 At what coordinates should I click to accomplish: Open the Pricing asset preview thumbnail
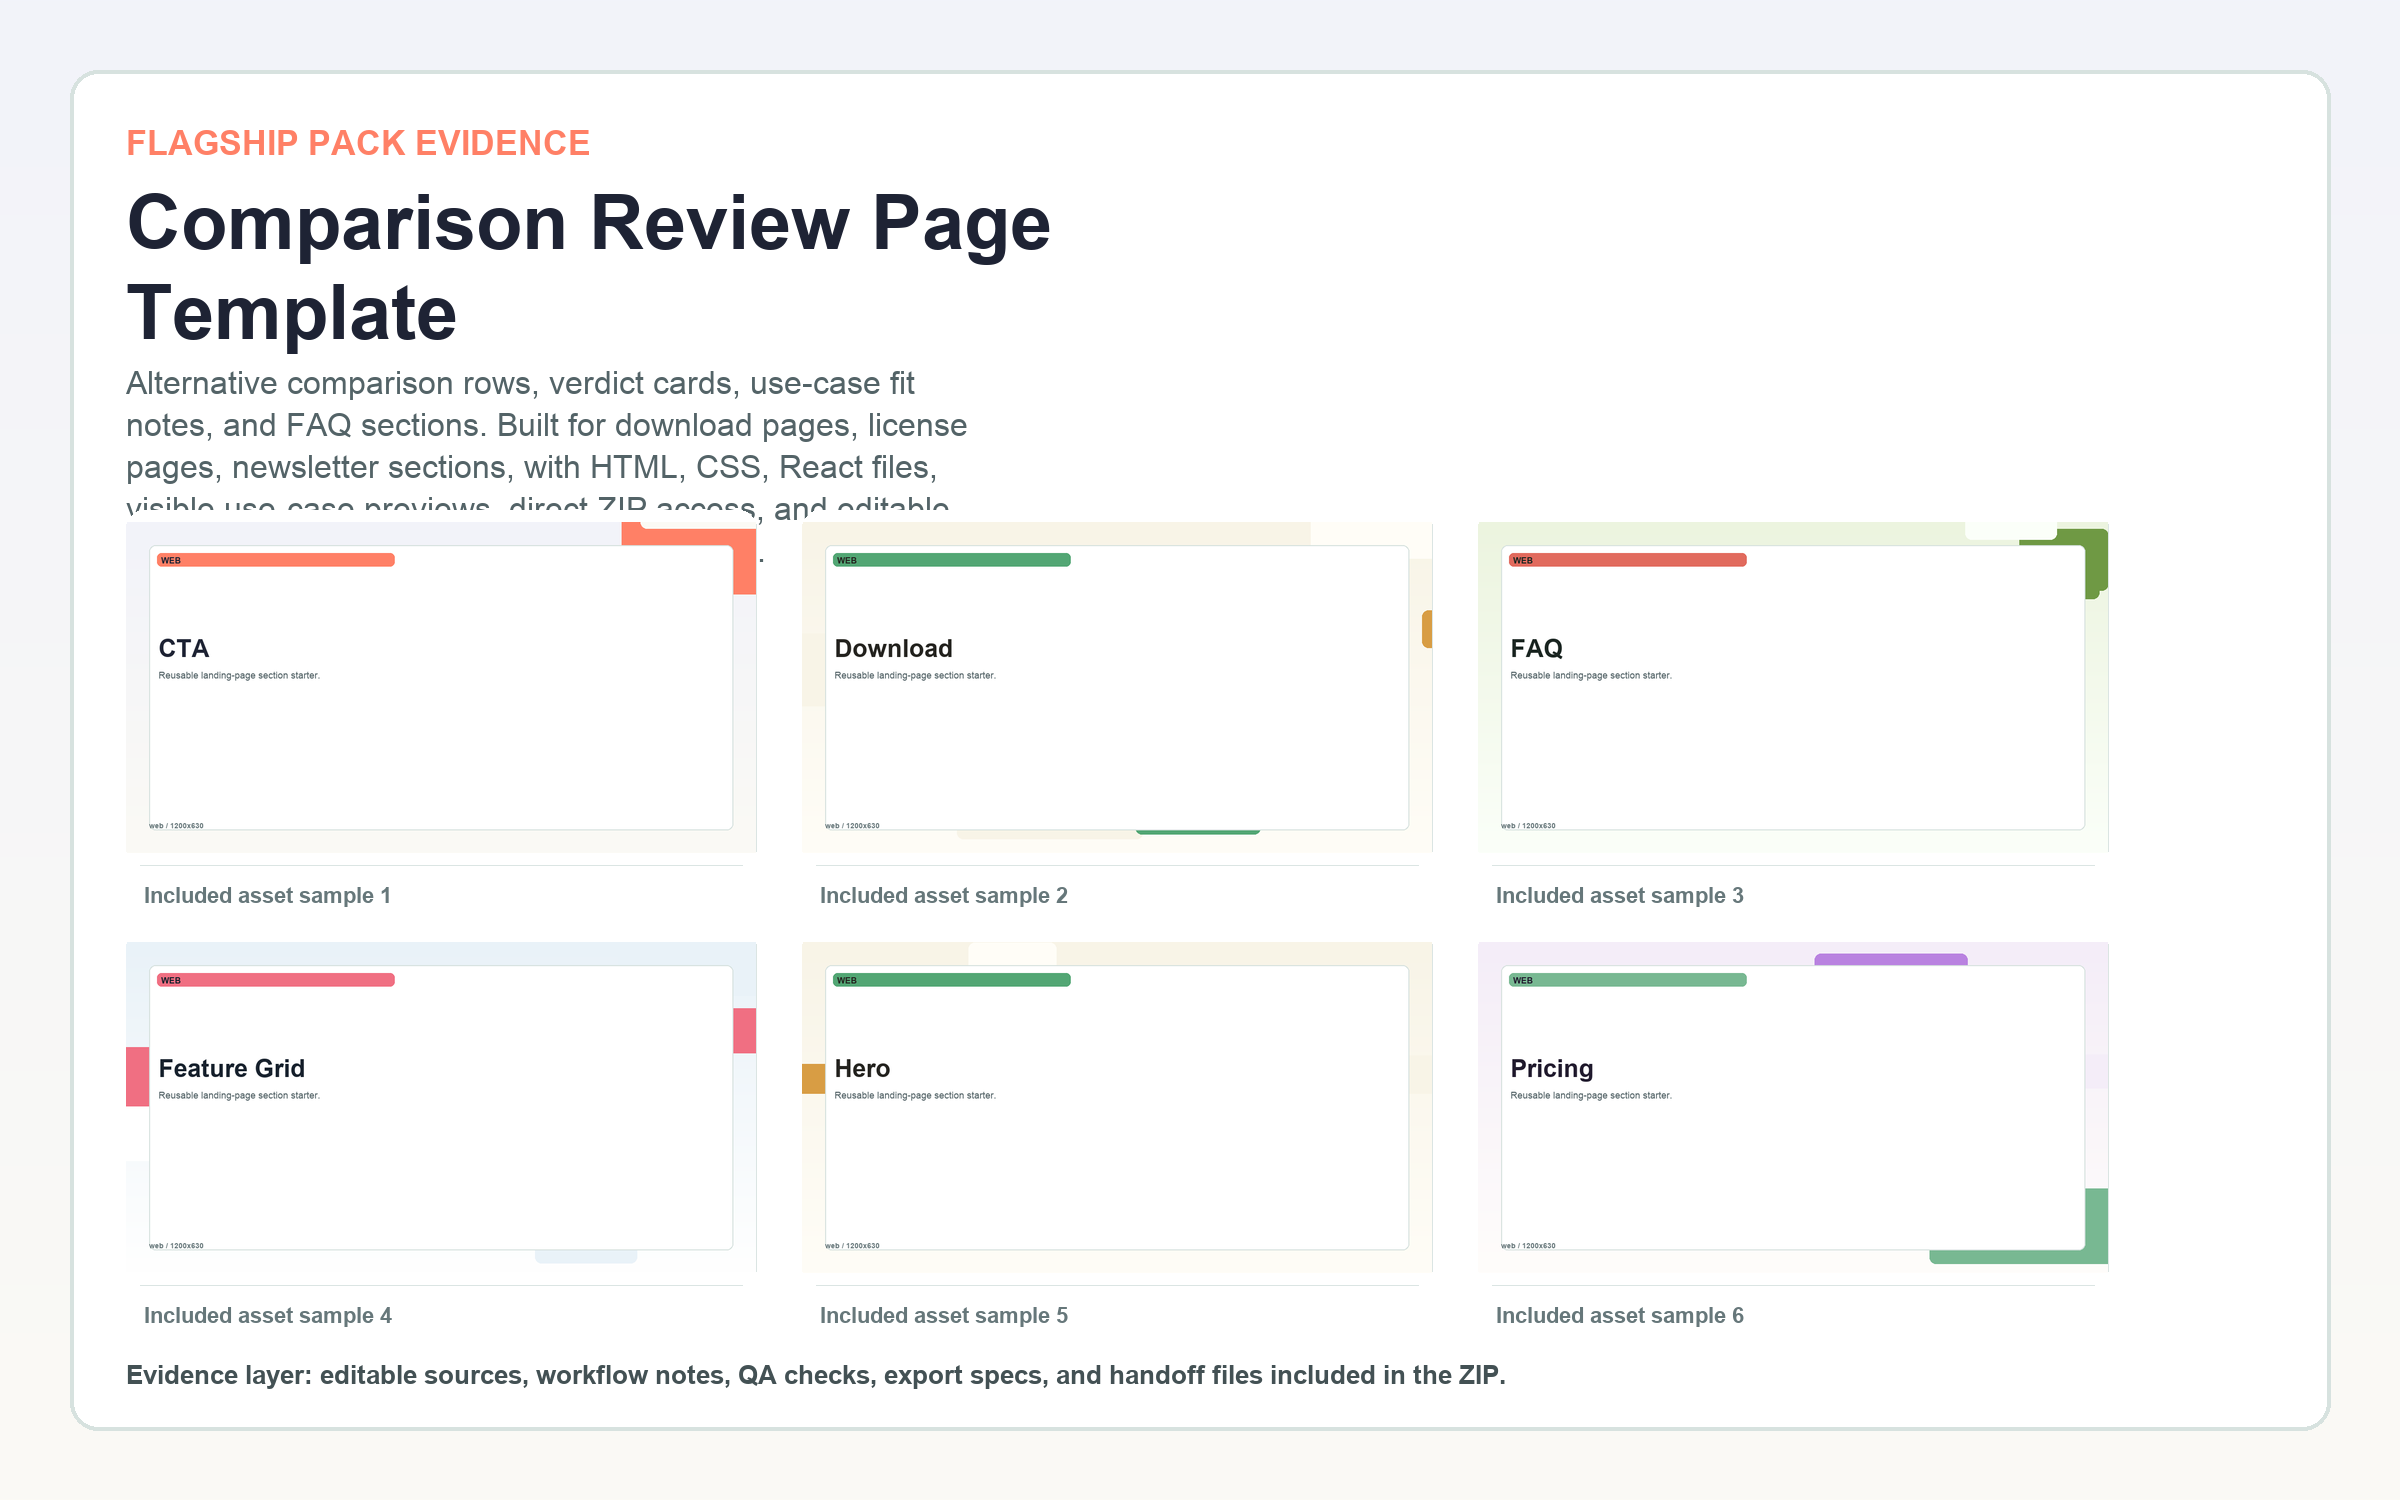[x=1793, y=1107]
